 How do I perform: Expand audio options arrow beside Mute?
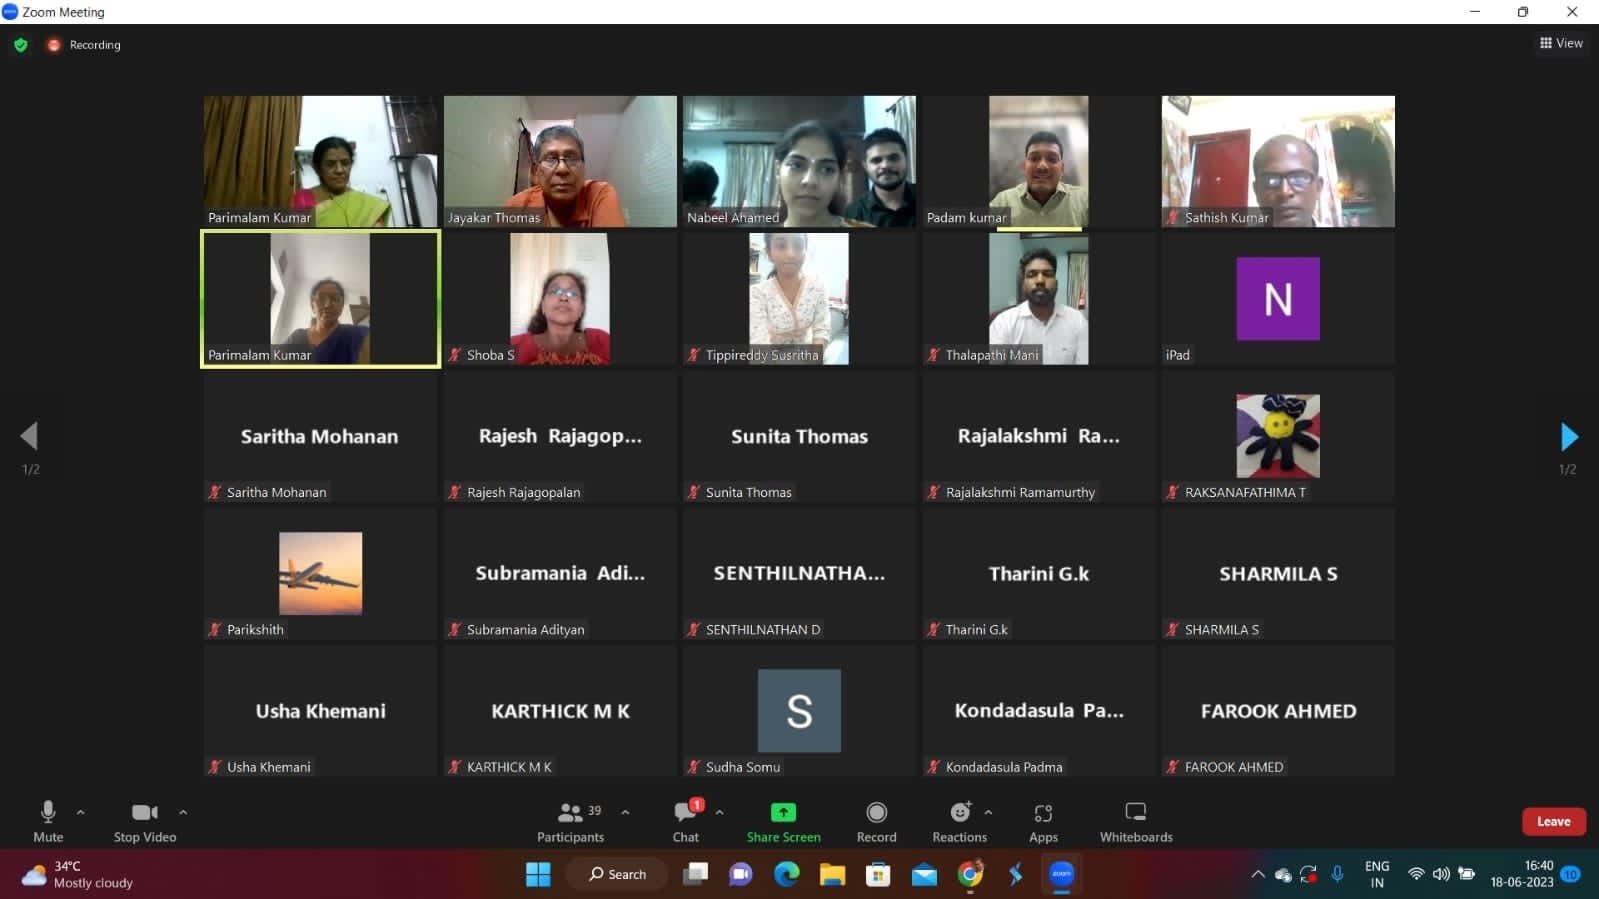[81, 812]
